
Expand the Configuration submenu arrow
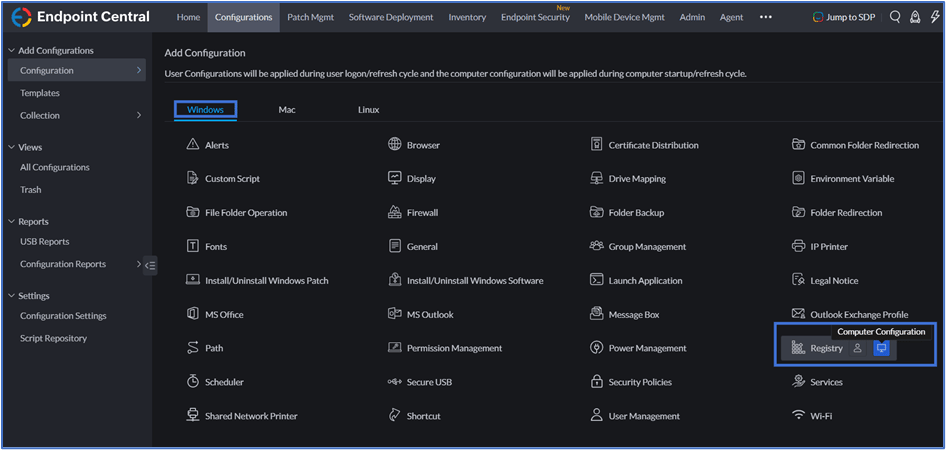tap(139, 70)
